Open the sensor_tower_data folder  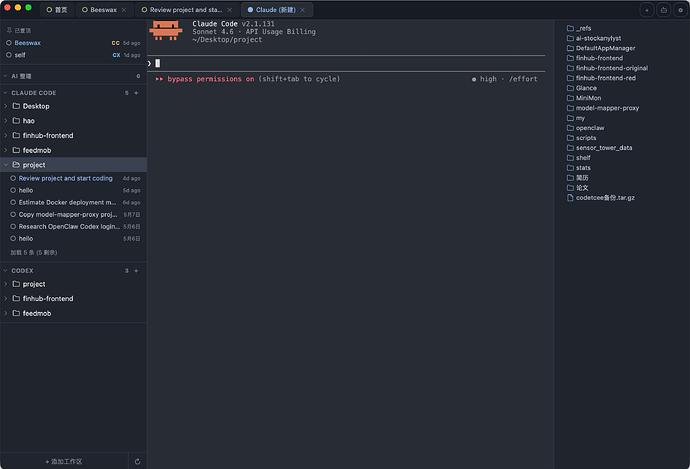pyautogui.click(x=599, y=148)
